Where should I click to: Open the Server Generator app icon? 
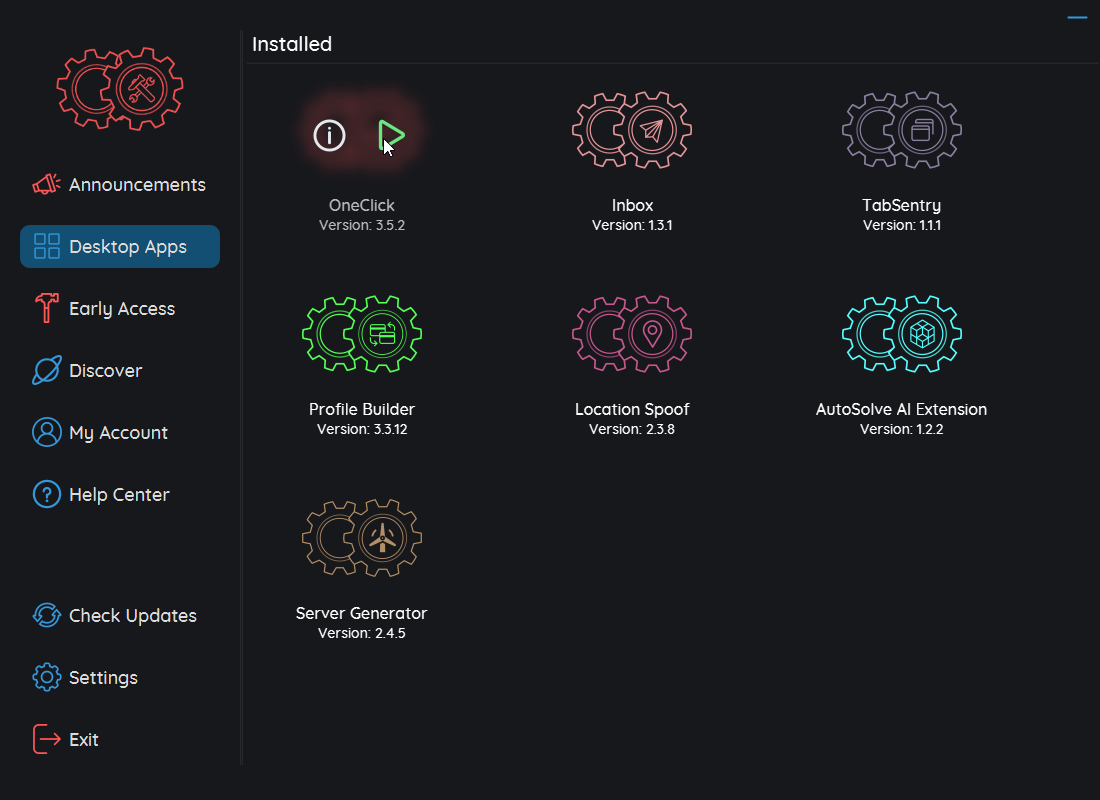click(362, 539)
